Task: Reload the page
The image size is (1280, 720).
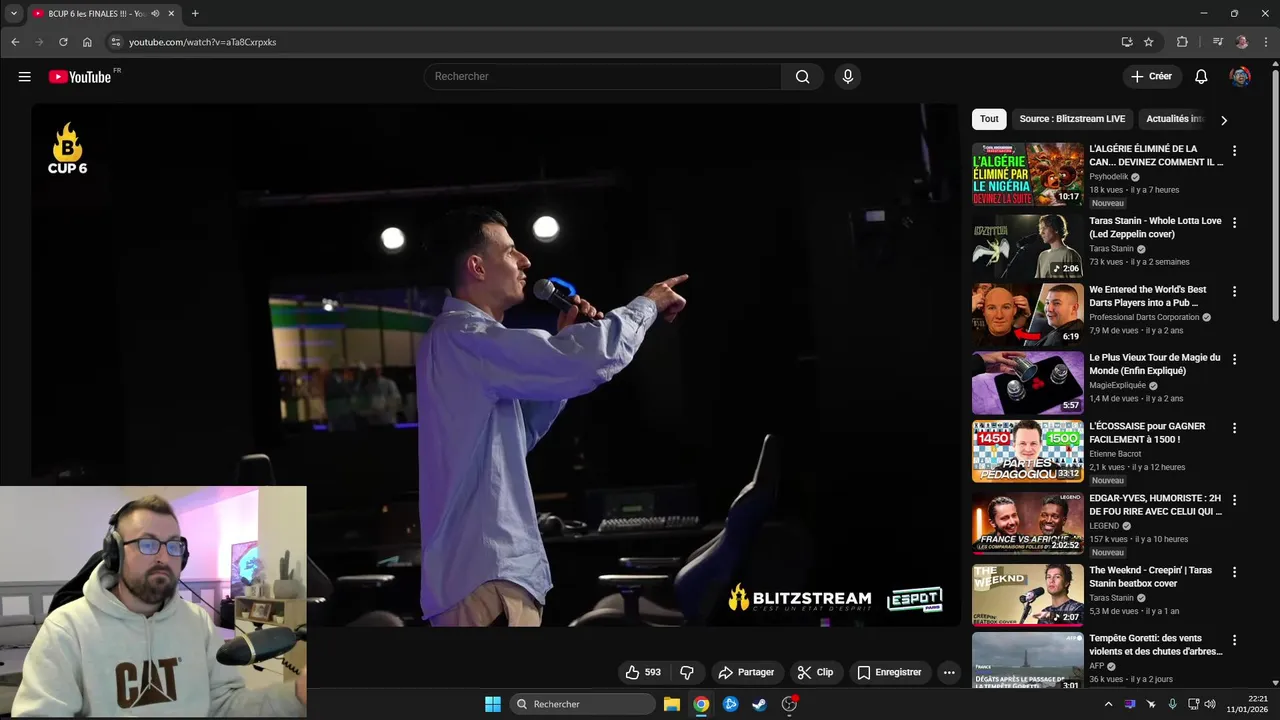Action: [63, 42]
